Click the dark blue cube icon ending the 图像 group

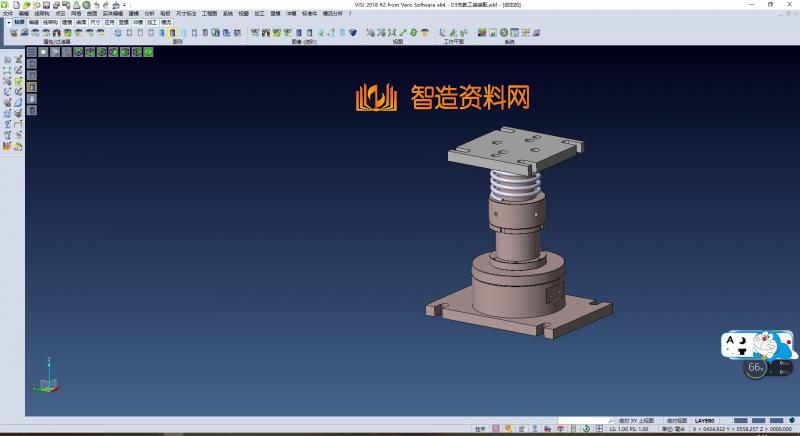(353, 33)
